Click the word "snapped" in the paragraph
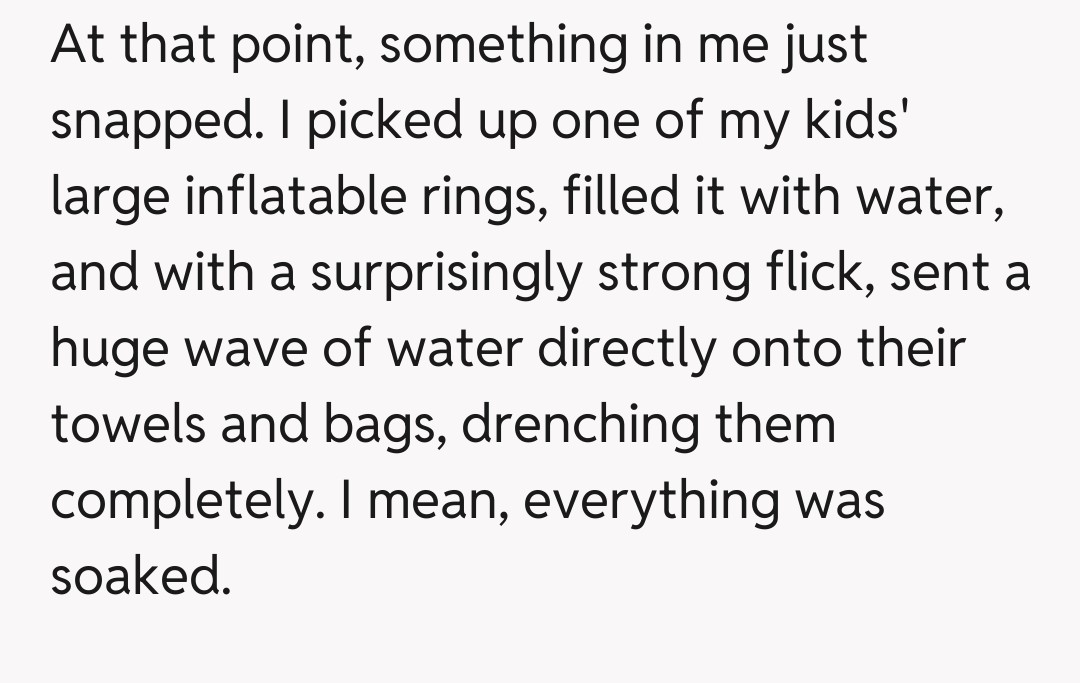 137,123
